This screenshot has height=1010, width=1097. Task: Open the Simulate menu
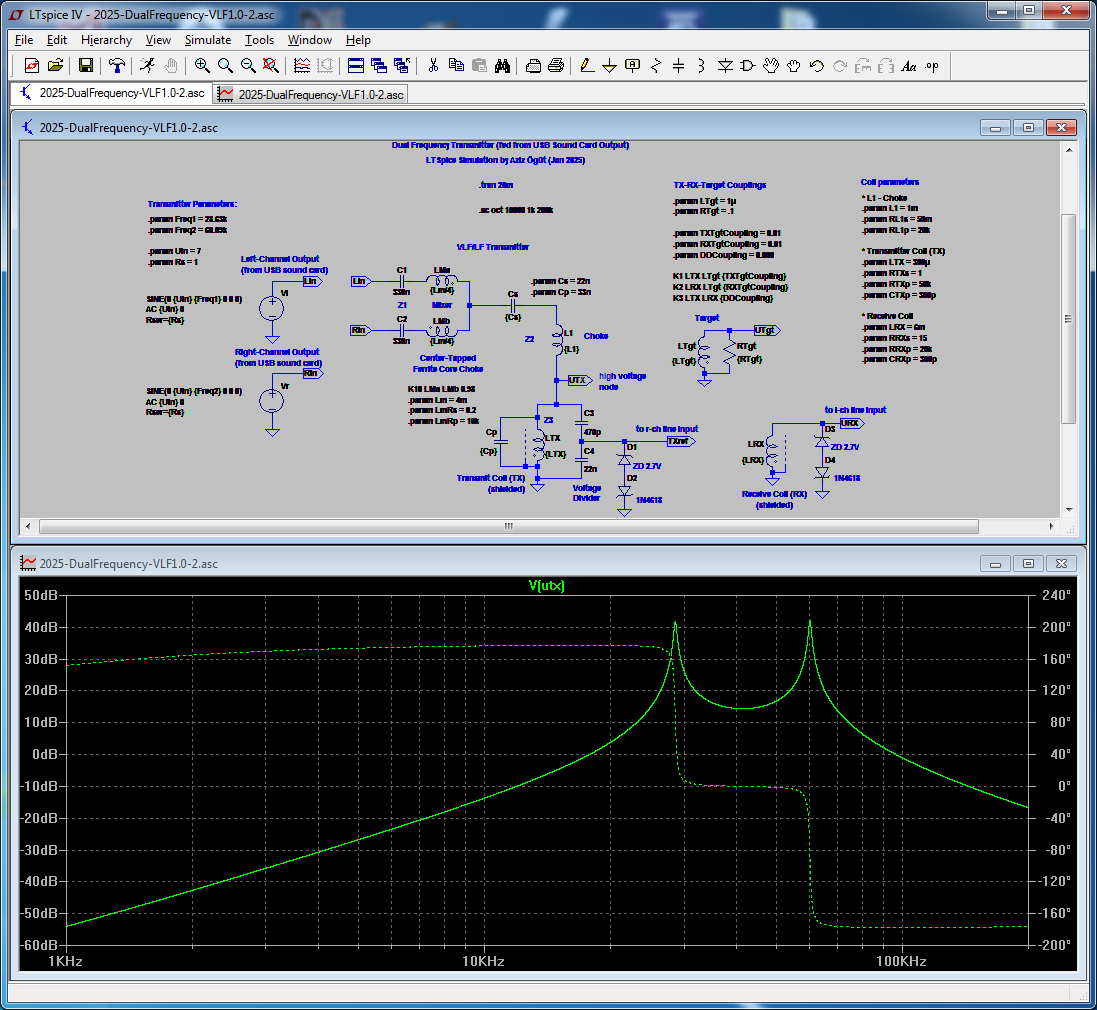click(207, 40)
